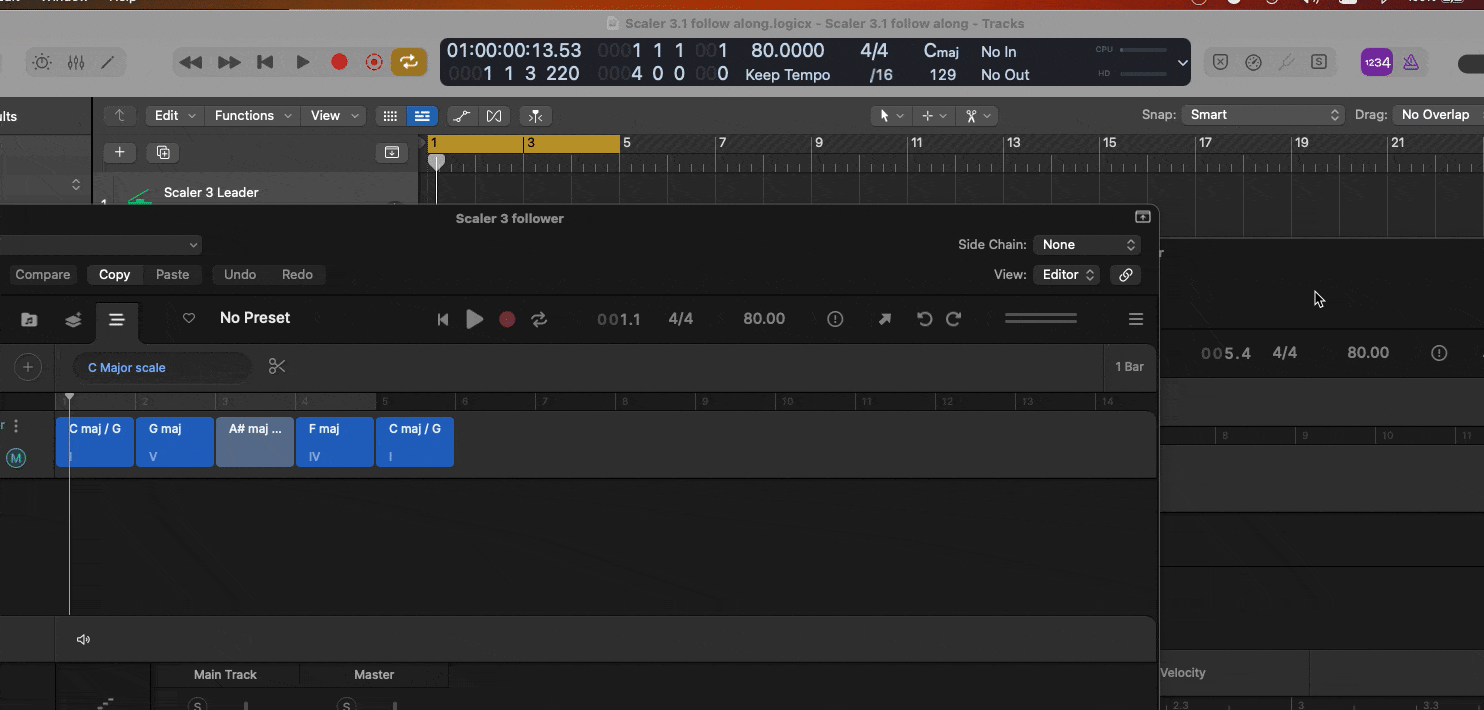Open the tuner icon in control bar
Viewport: 1484px width, 710px height.
(1287, 62)
